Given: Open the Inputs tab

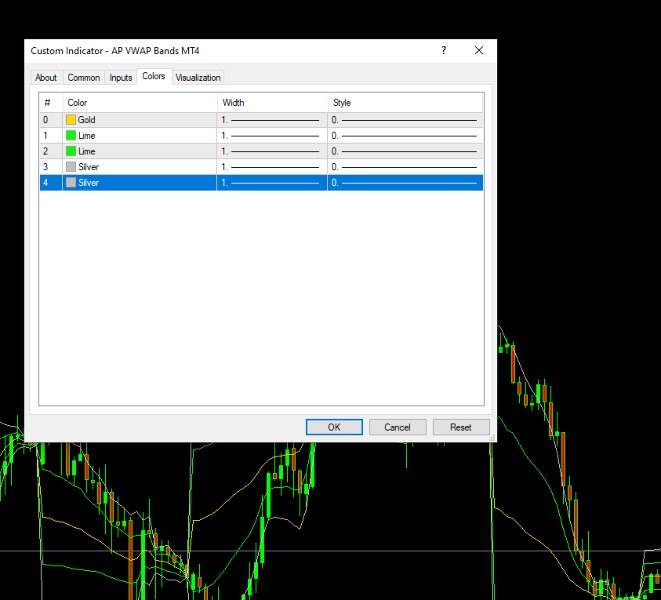Looking at the screenshot, I should coord(121,78).
